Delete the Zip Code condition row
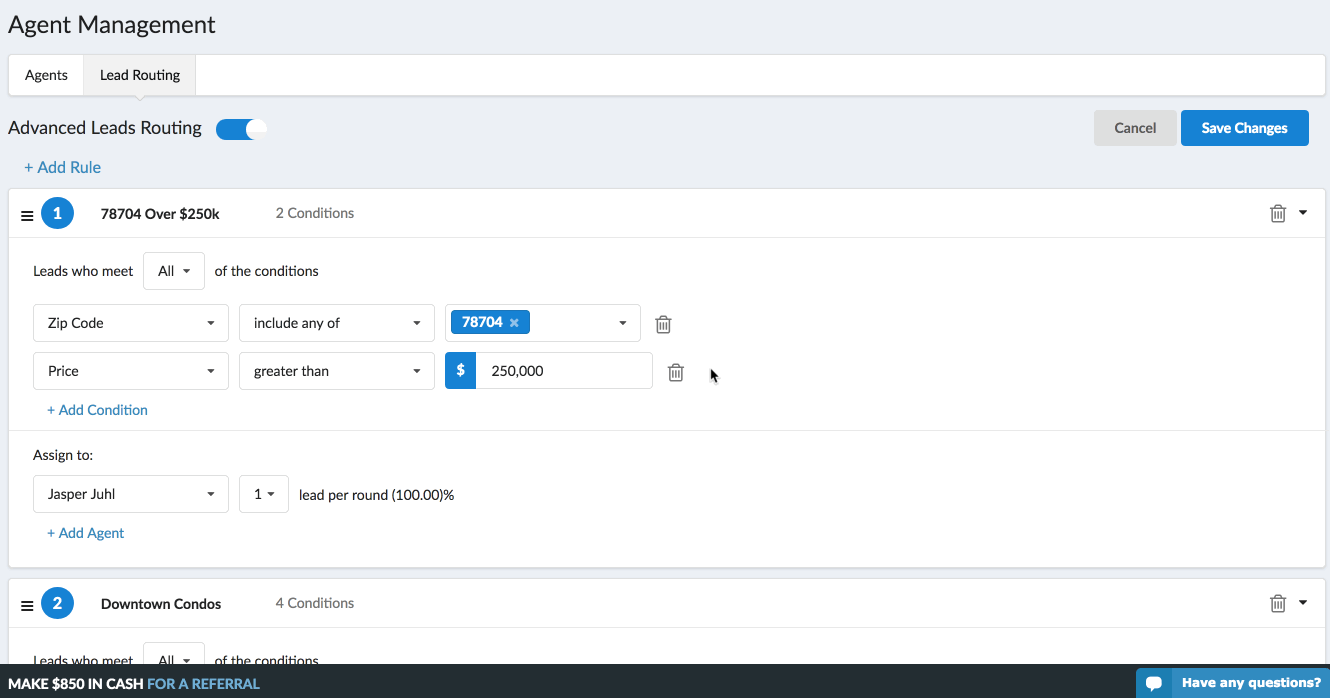The width and height of the screenshot is (1330, 698). (663, 324)
